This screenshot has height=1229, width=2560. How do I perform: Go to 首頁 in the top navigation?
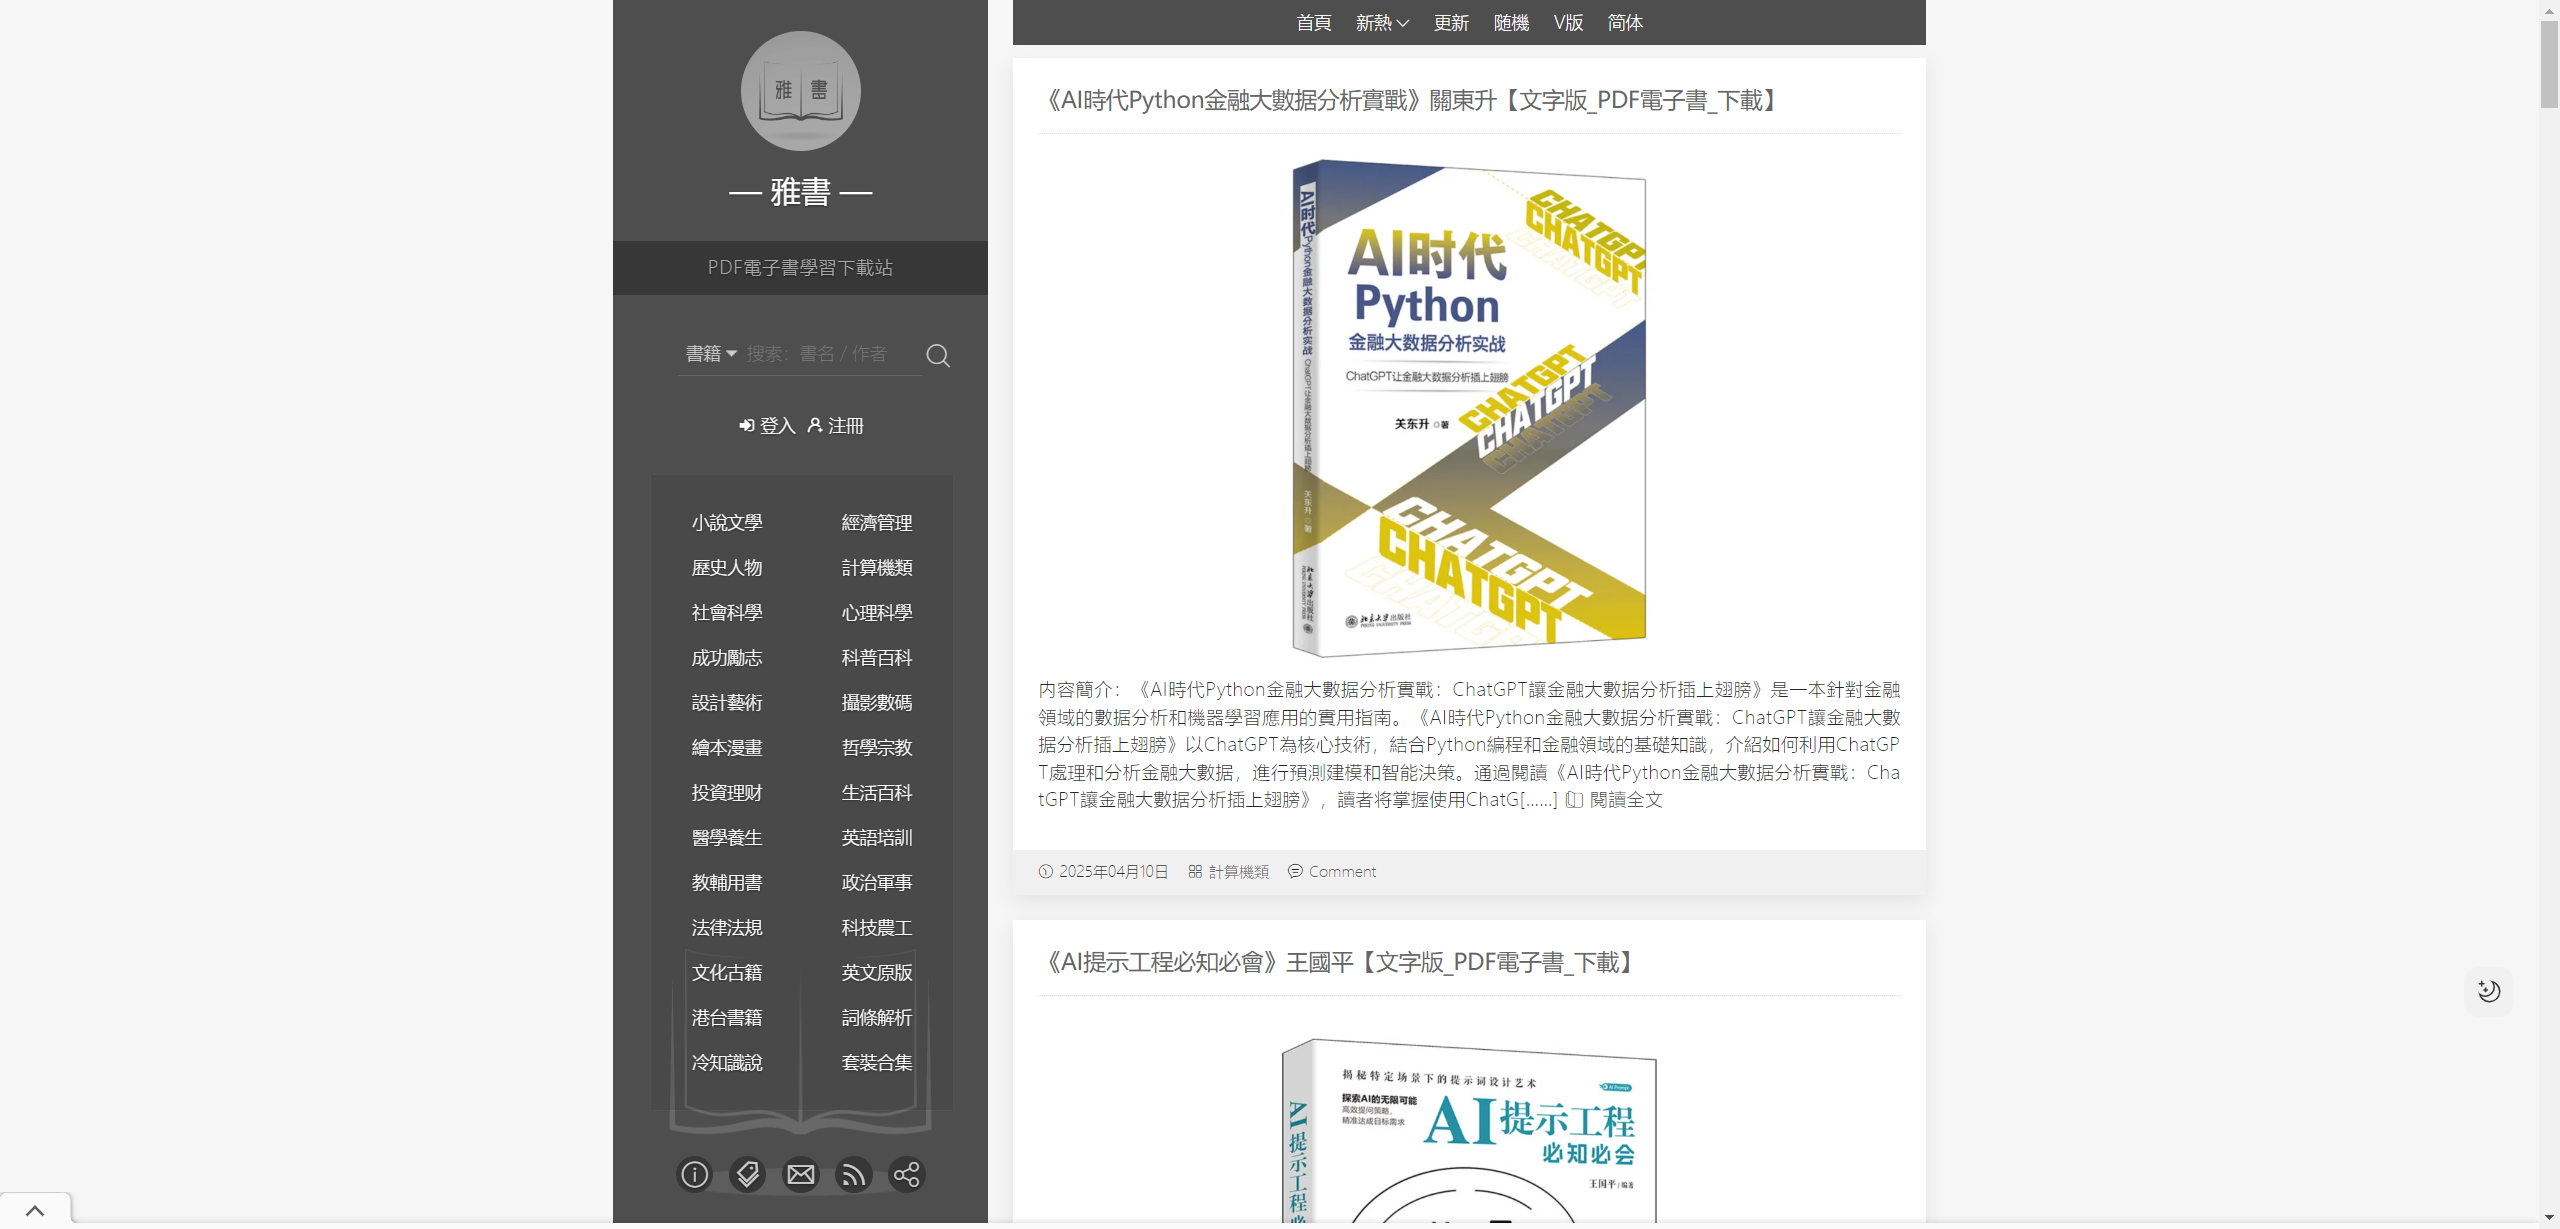point(1313,23)
